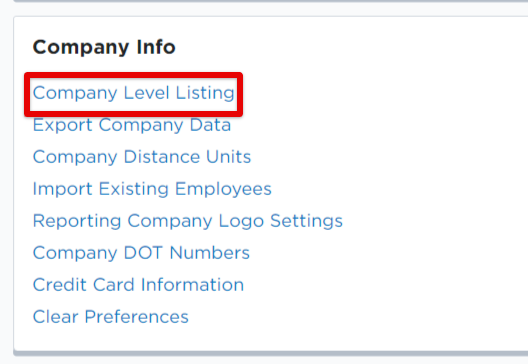Choose the link to export company data
528x364 pixels.
click(132, 125)
